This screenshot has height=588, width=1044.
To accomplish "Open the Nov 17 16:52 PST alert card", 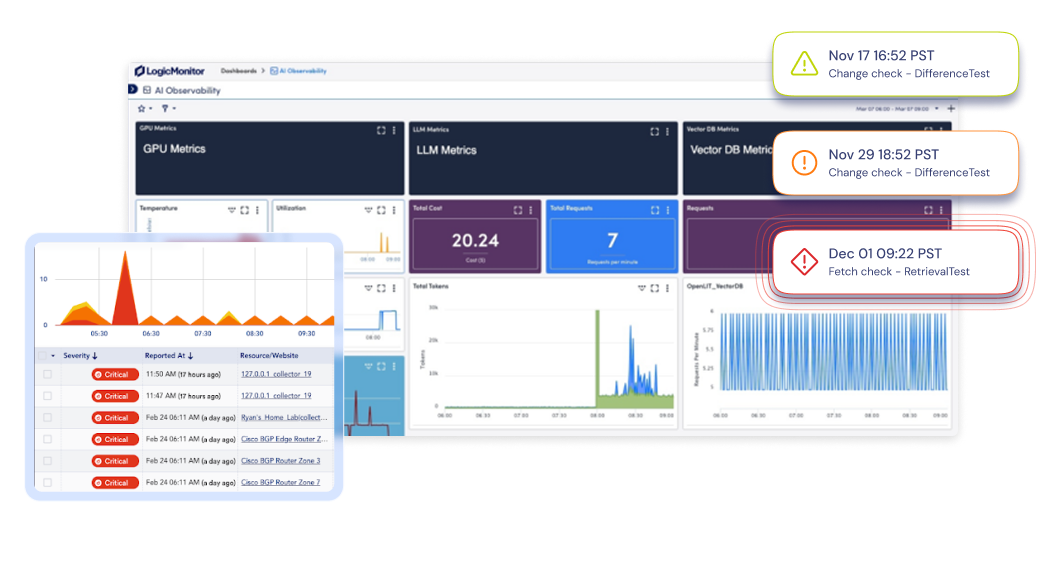I will [896, 64].
